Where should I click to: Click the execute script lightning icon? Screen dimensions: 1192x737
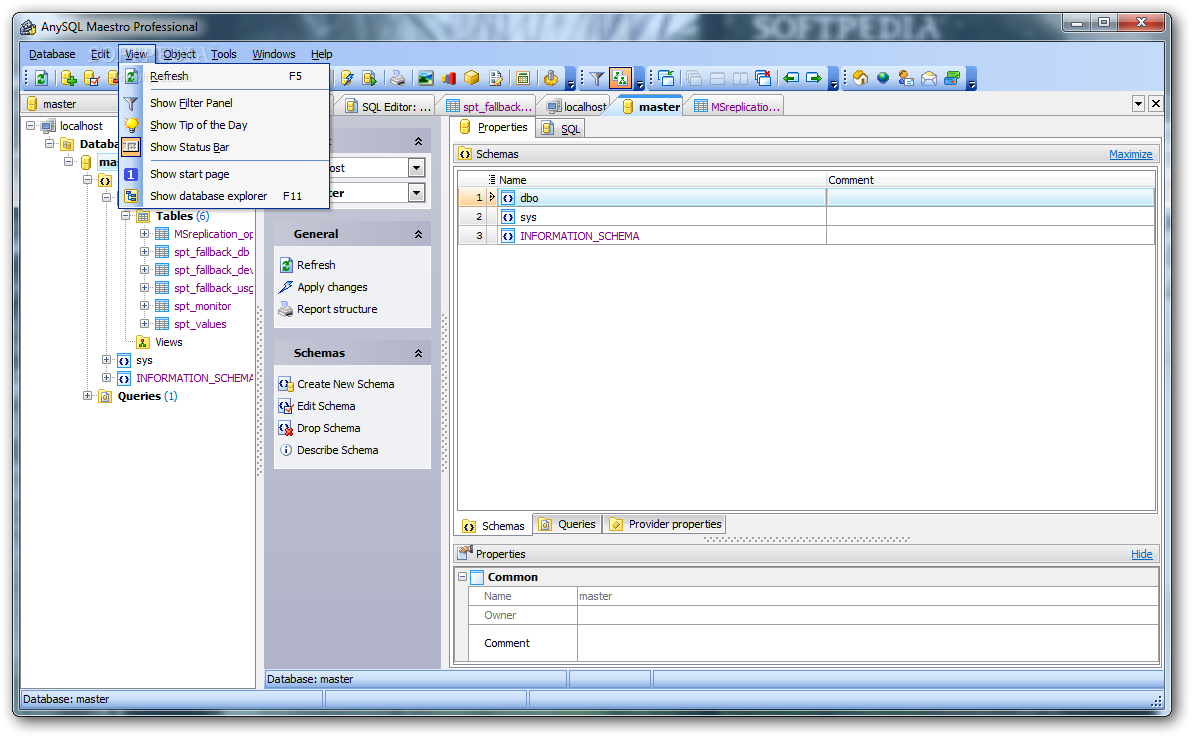click(347, 78)
